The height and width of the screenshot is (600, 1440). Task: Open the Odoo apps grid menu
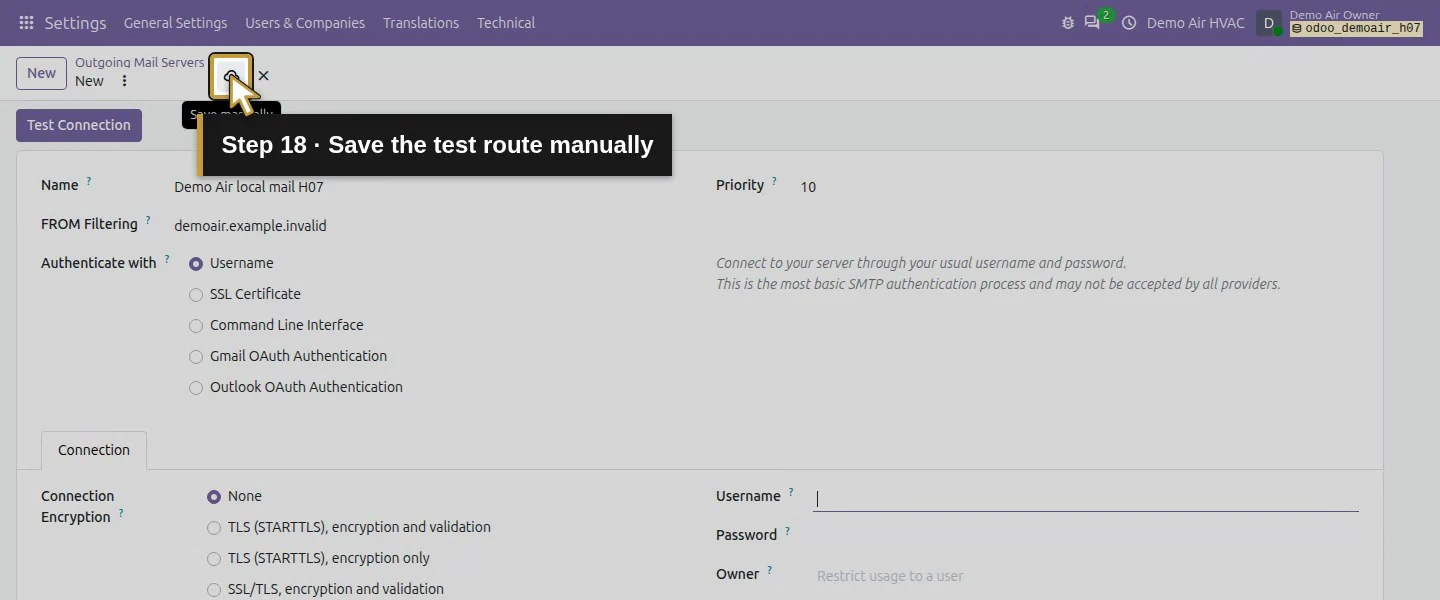pos(26,23)
